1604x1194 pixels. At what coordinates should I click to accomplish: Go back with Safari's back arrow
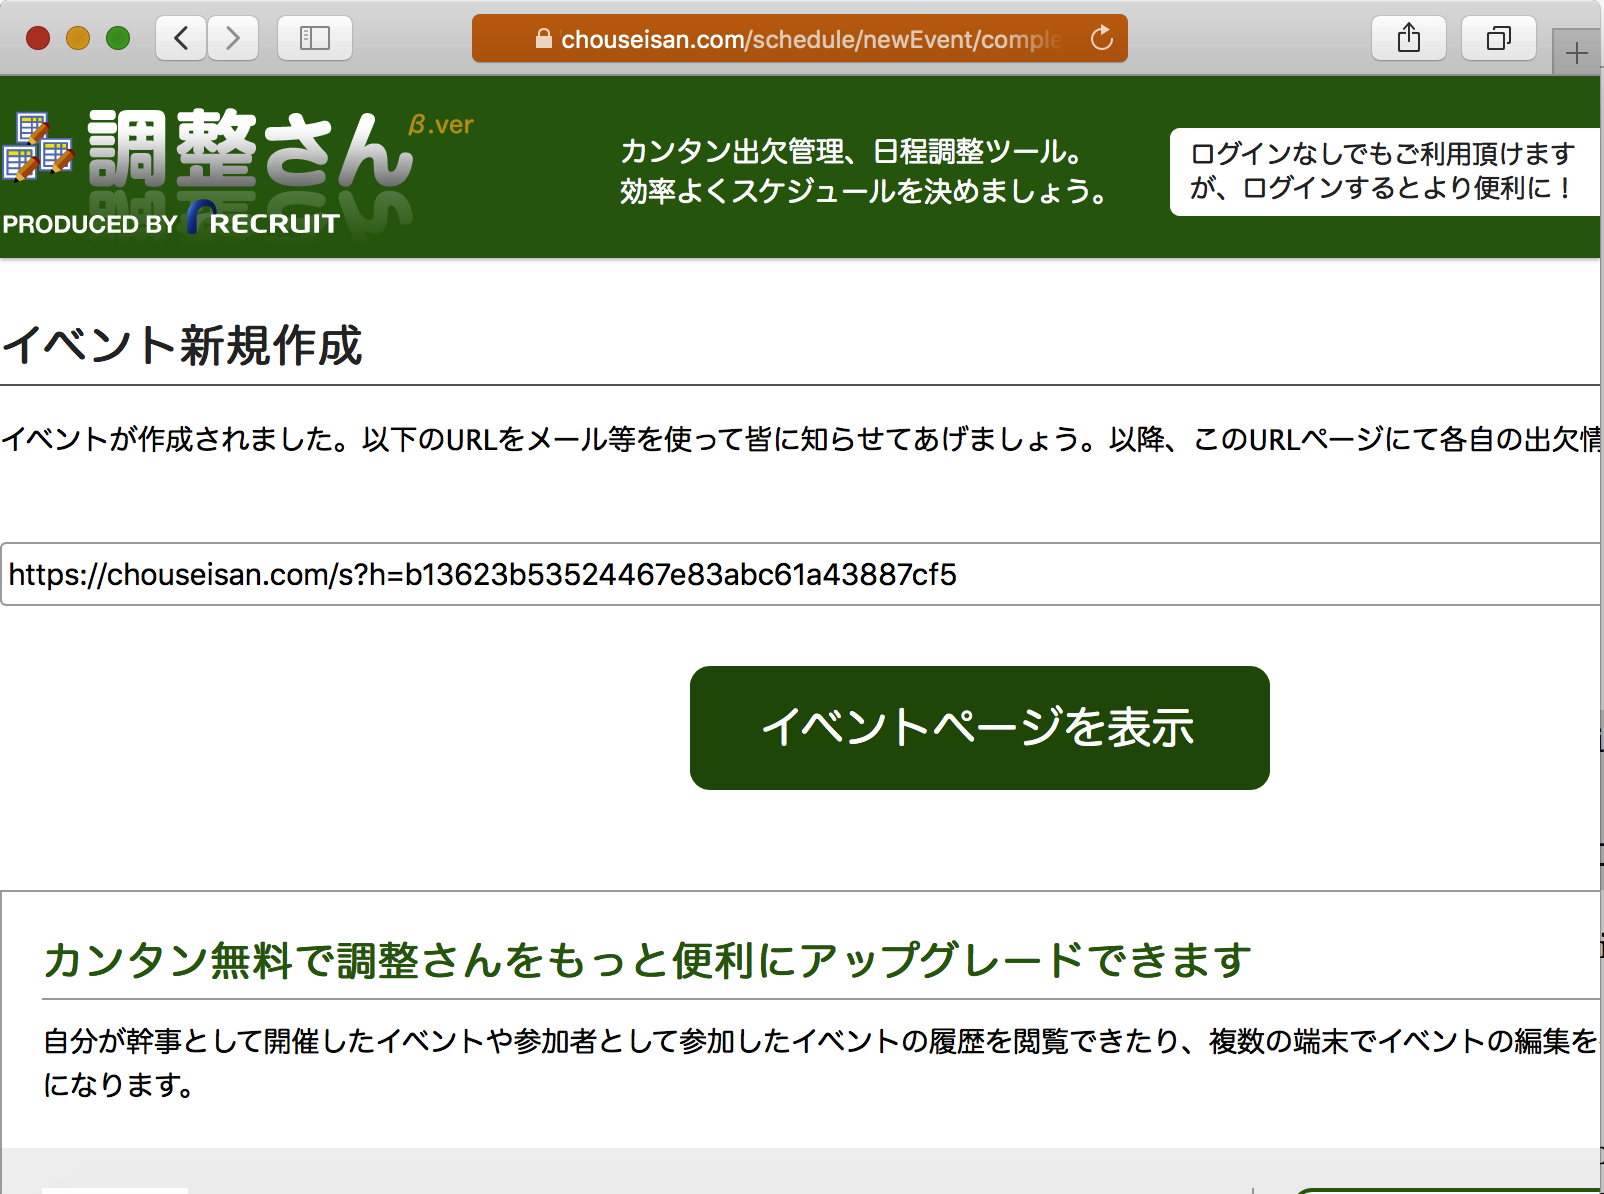click(181, 39)
